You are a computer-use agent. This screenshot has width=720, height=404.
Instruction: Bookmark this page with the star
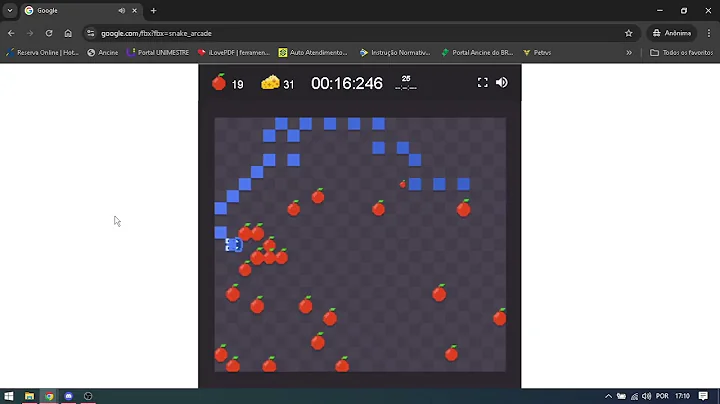[x=629, y=33]
